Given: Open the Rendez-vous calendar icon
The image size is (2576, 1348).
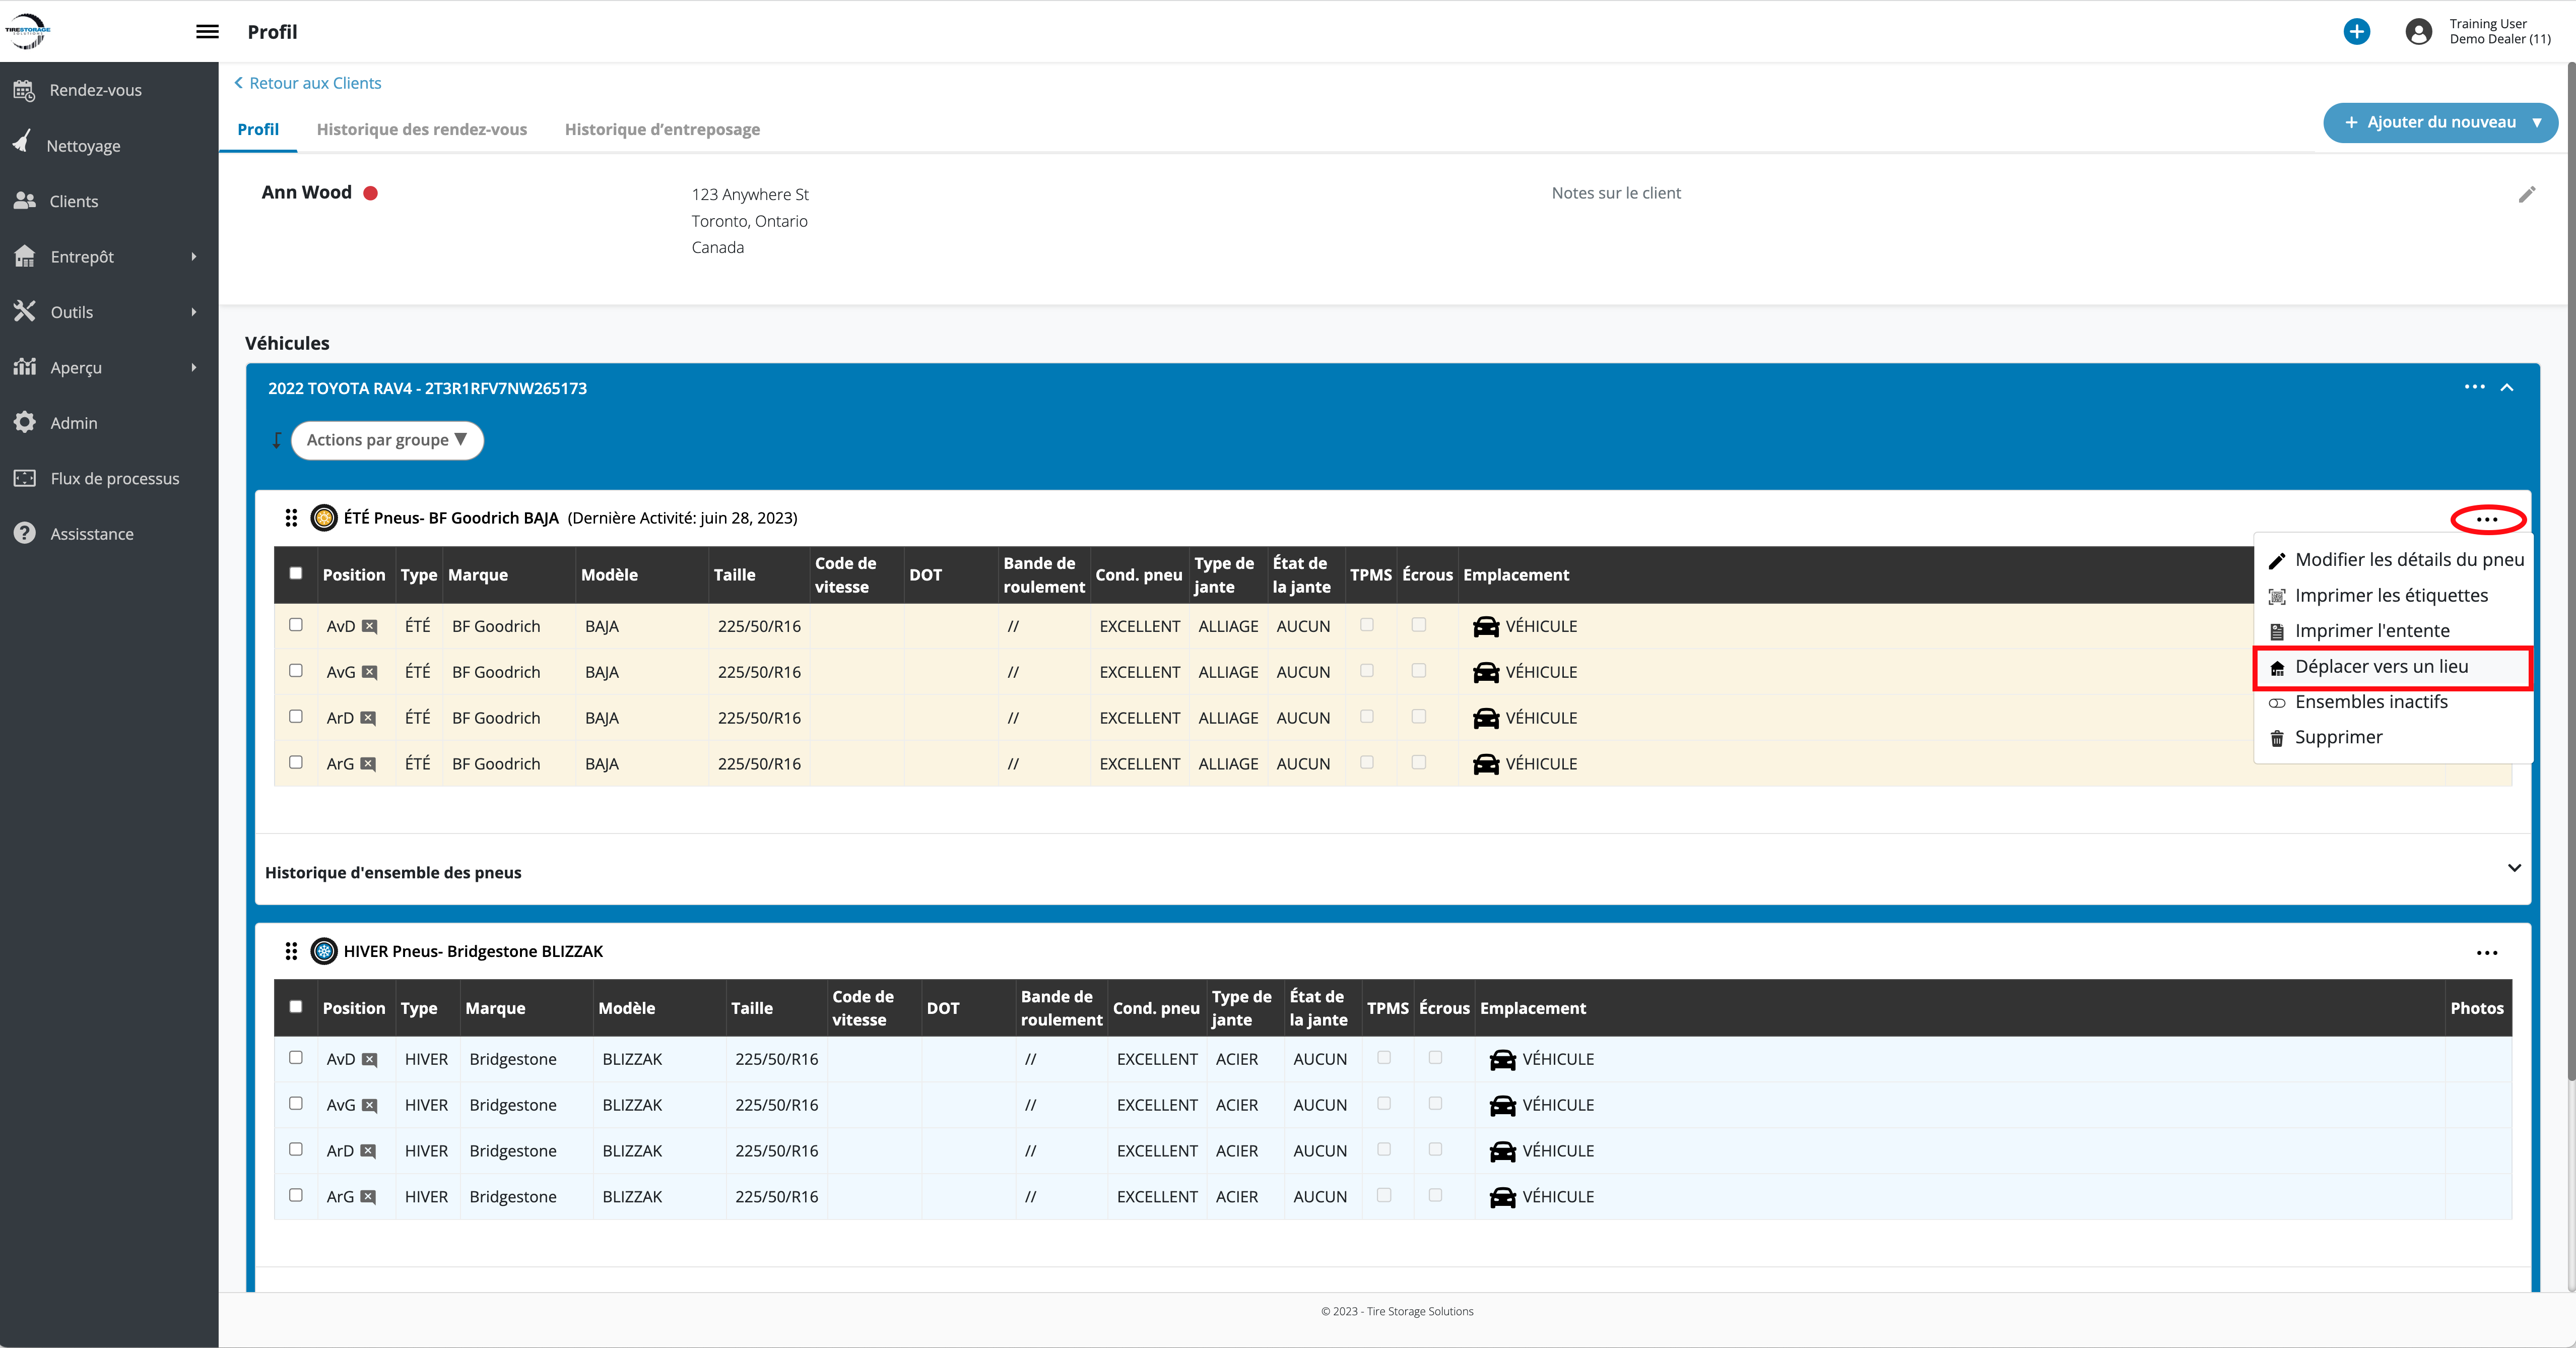Looking at the screenshot, I should coord(25,90).
